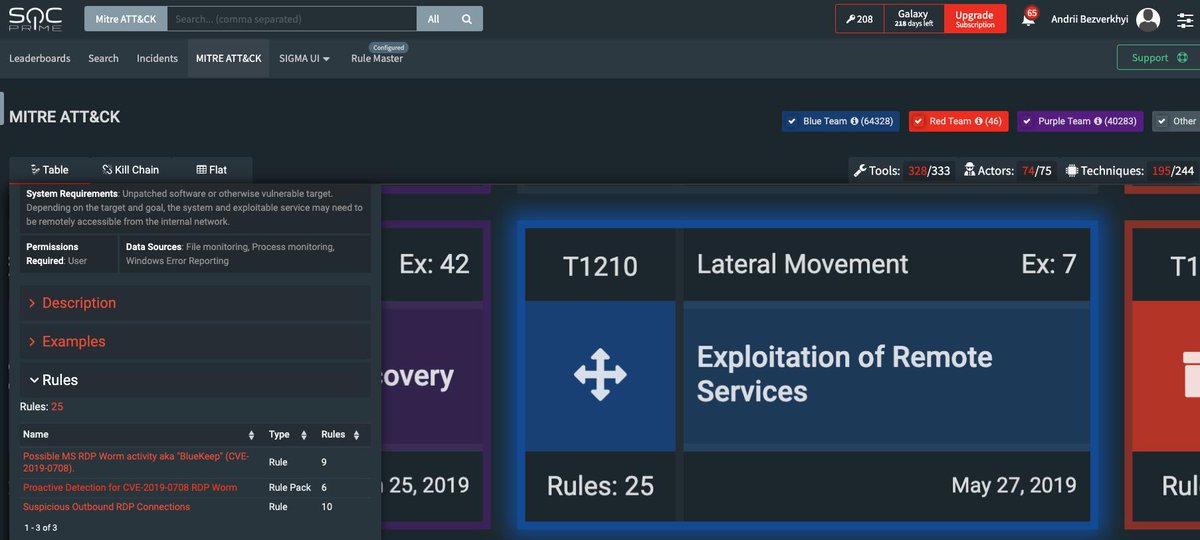Image resolution: width=1200 pixels, height=540 pixels.
Task: Click the info icon in Red Team filter
Action: pyautogui.click(x=978, y=121)
